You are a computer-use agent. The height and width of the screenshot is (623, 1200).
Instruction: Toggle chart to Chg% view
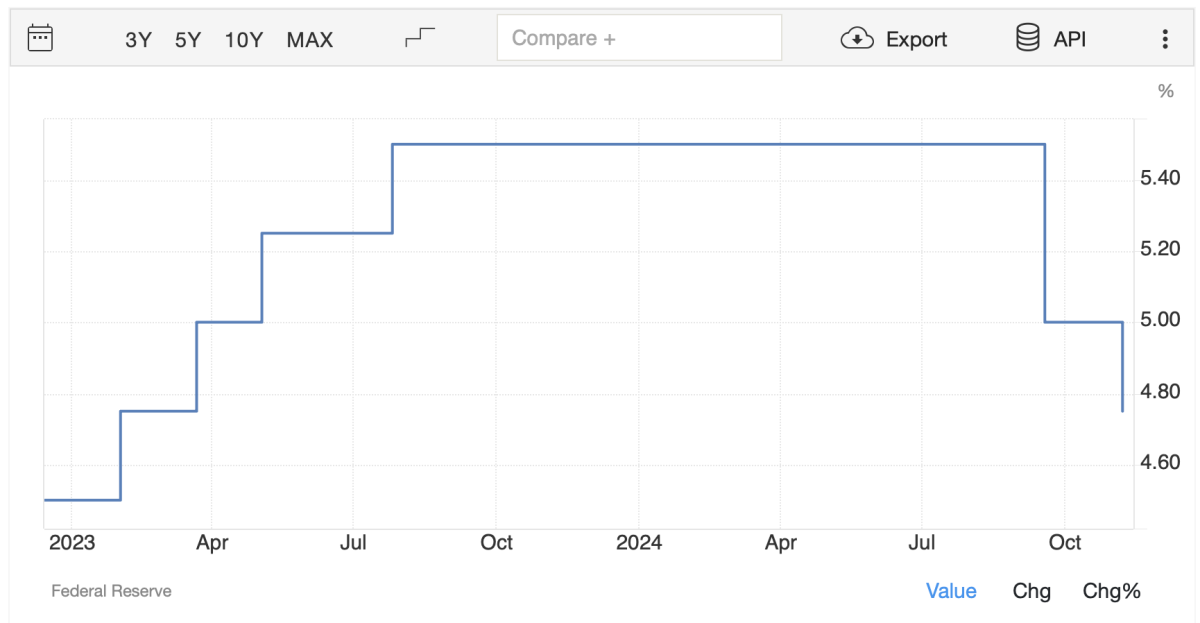pyautogui.click(x=1111, y=591)
